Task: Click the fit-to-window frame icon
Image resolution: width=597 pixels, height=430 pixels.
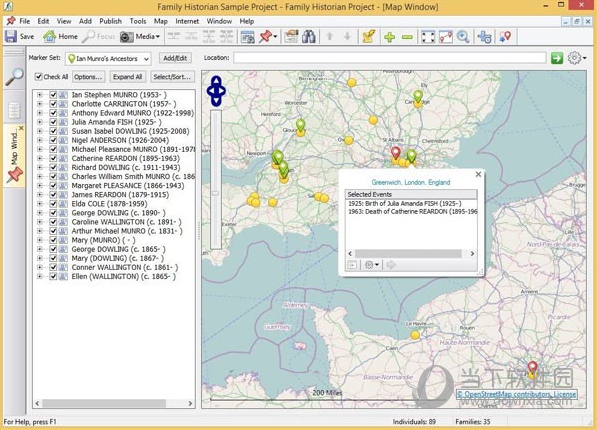Action: click(428, 37)
